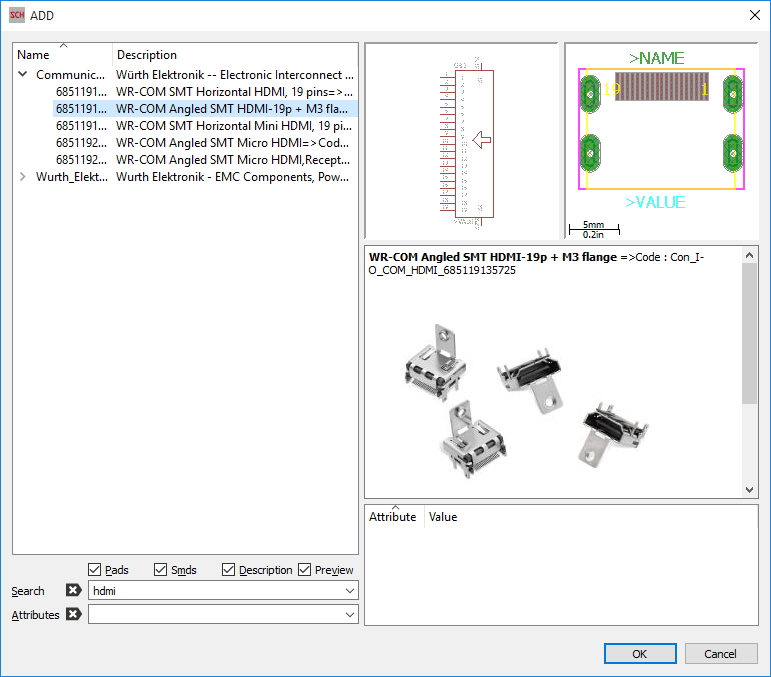Select WR-COM Angled SMT HDMI-19p + M3 flange row
This screenshot has height=677, width=771.
(204, 109)
